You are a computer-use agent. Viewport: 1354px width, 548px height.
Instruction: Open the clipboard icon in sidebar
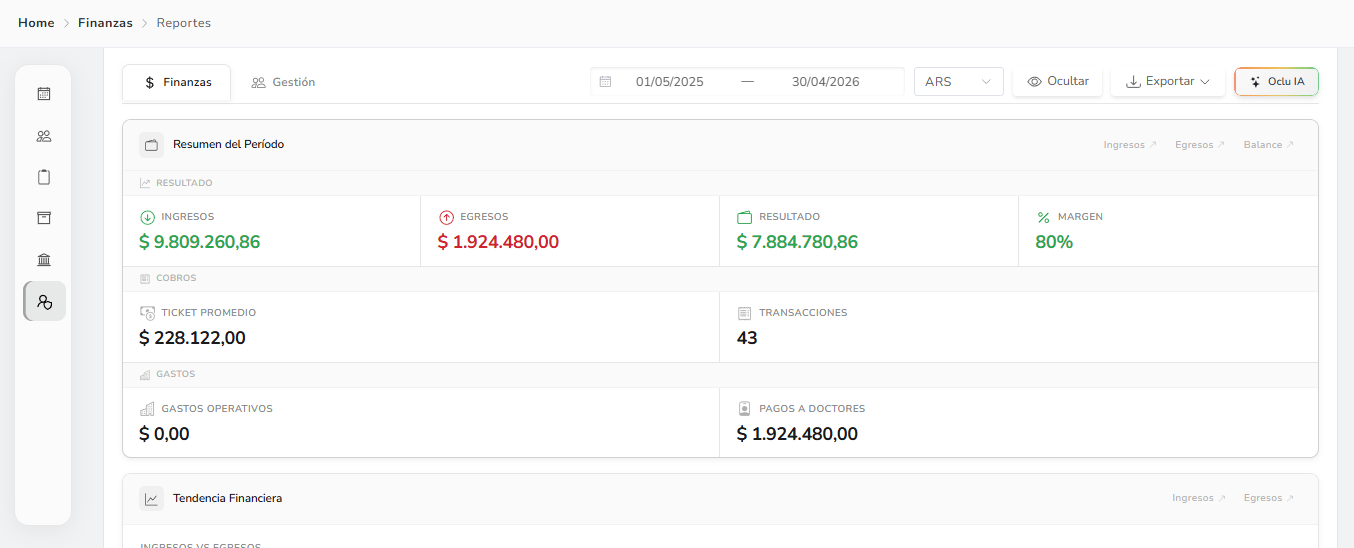coord(44,177)
